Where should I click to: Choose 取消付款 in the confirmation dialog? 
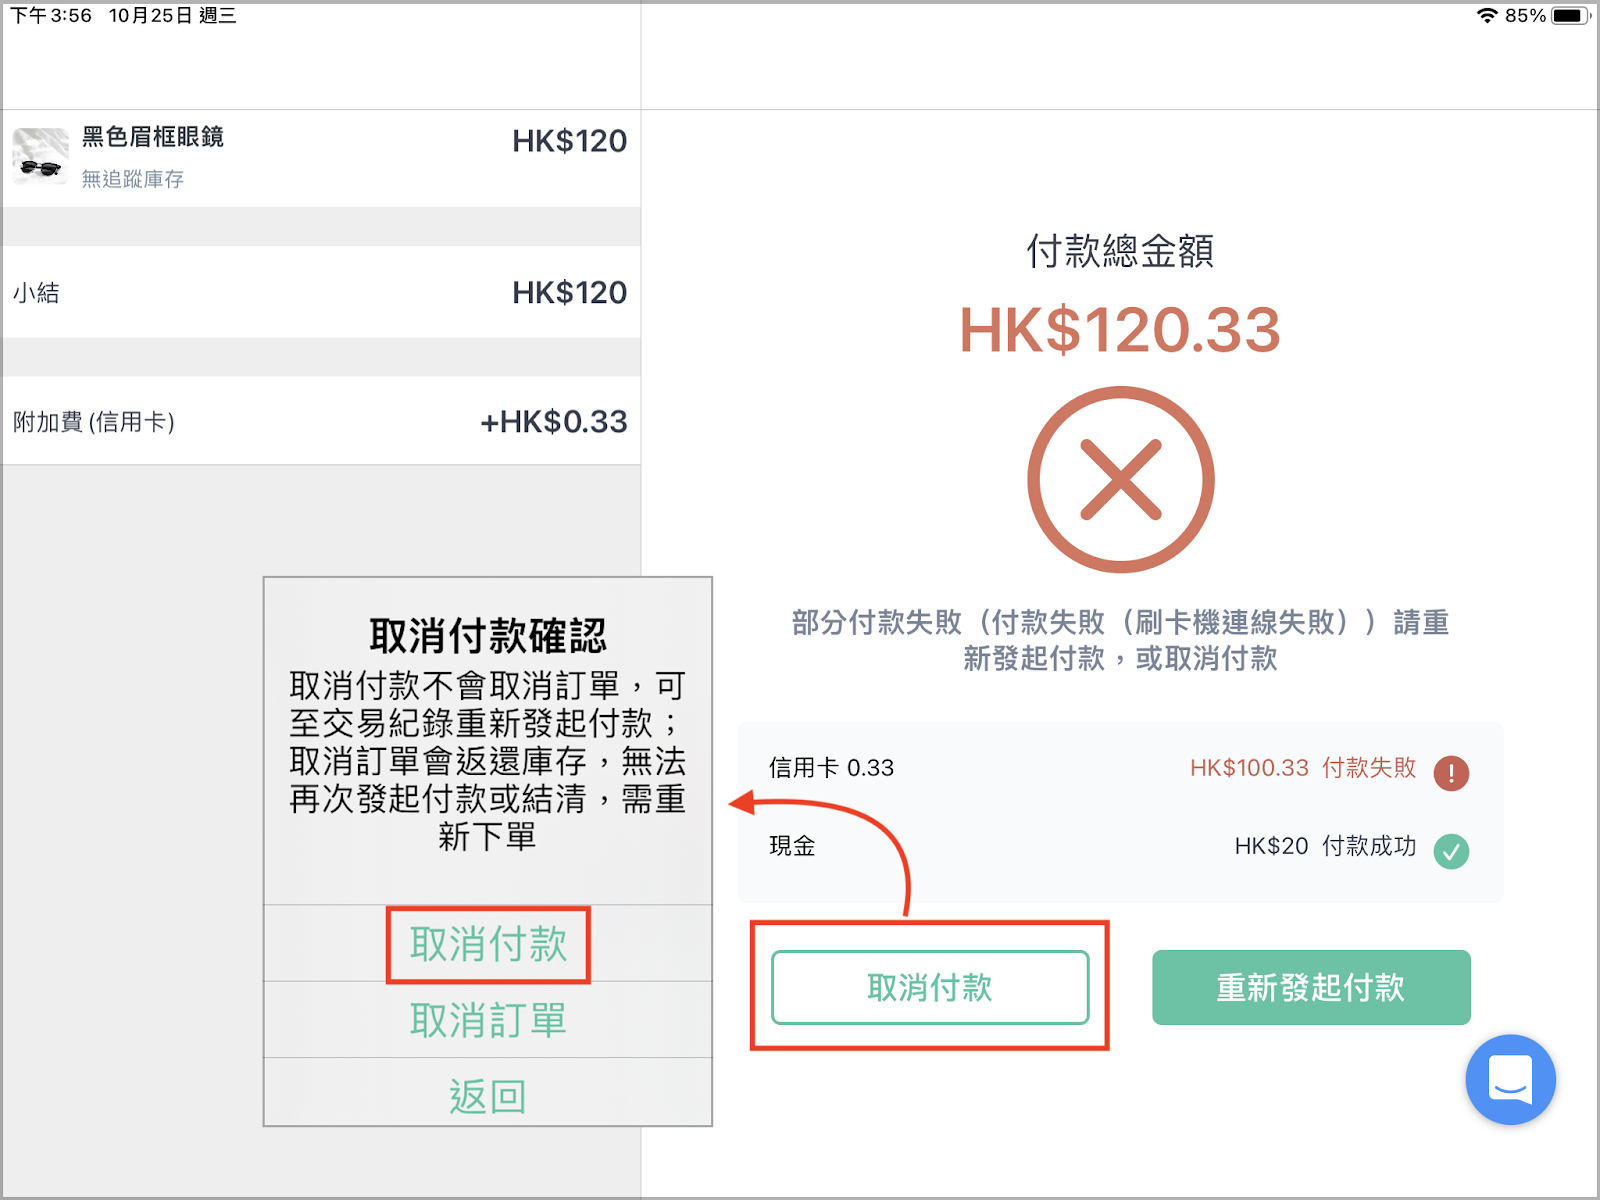[488, 944]
